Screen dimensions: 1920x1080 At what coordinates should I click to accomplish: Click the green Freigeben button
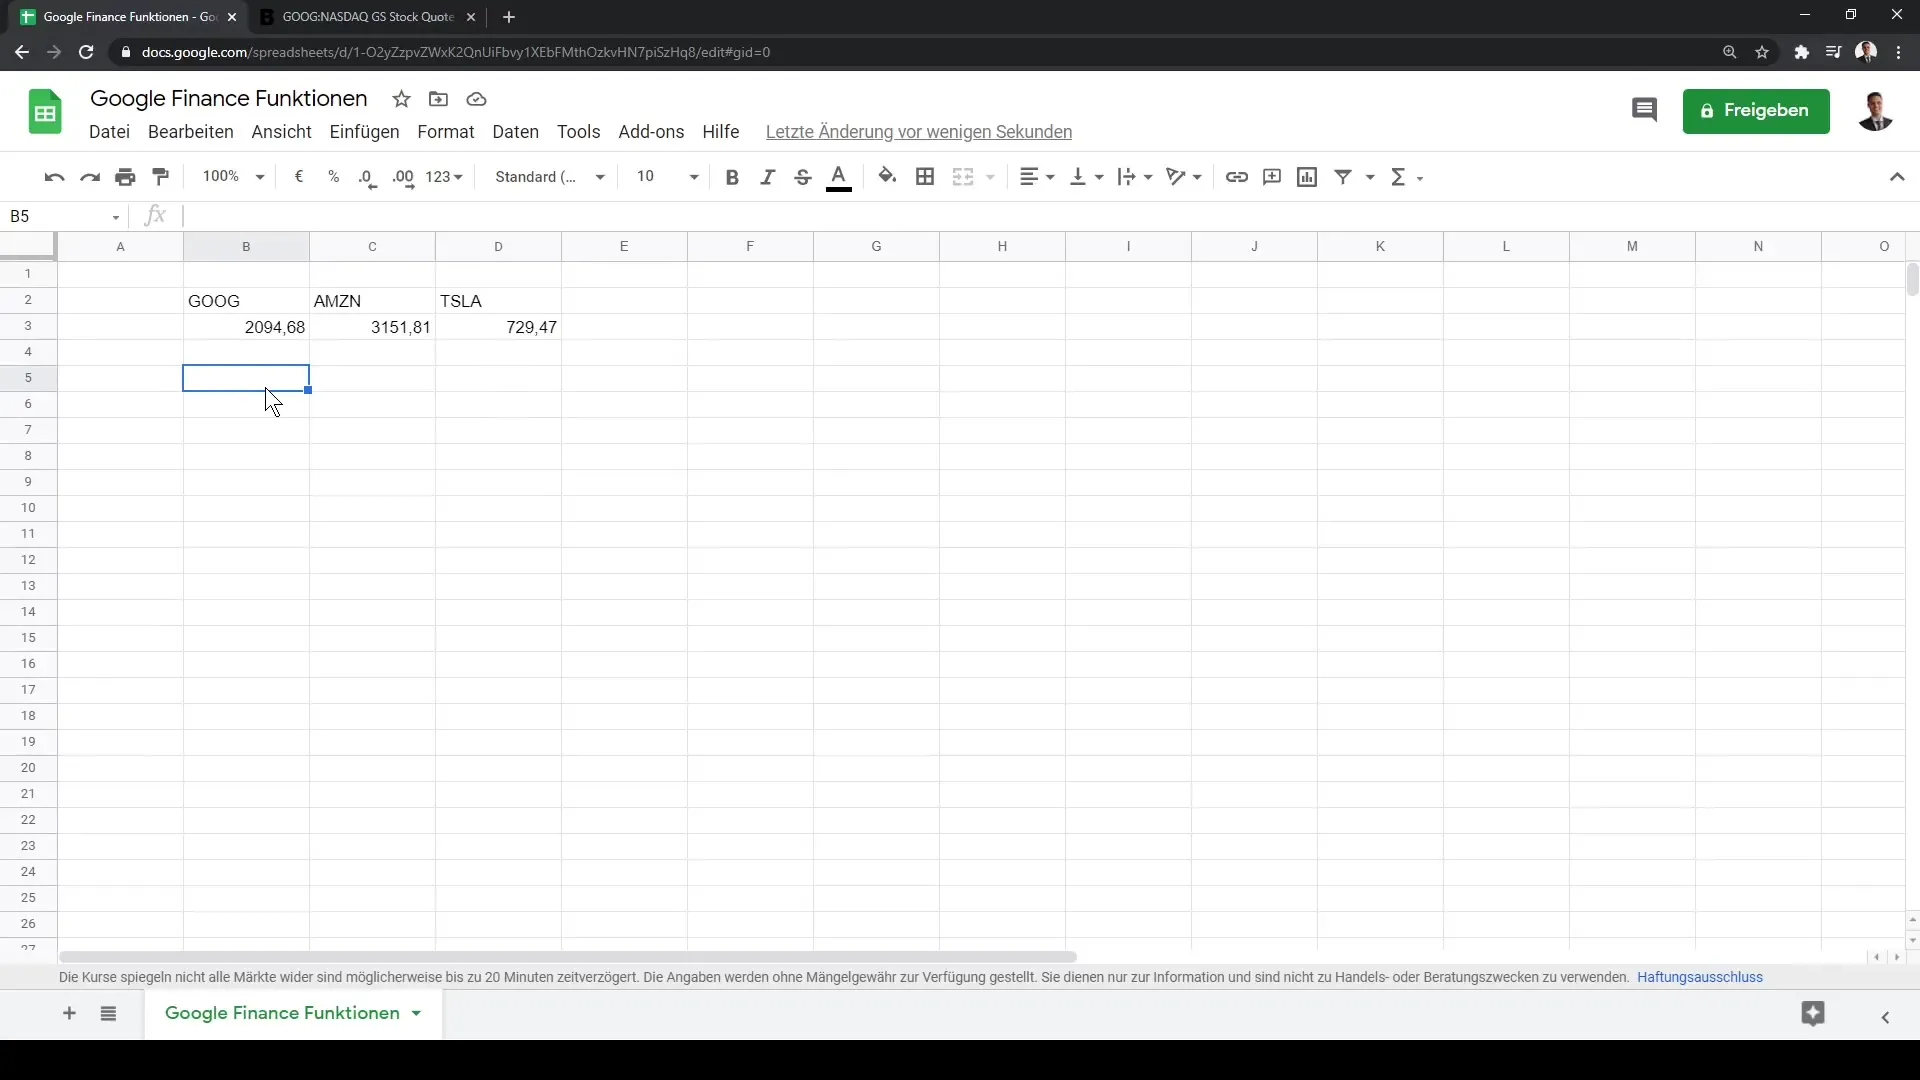[x=1756, y=111]
